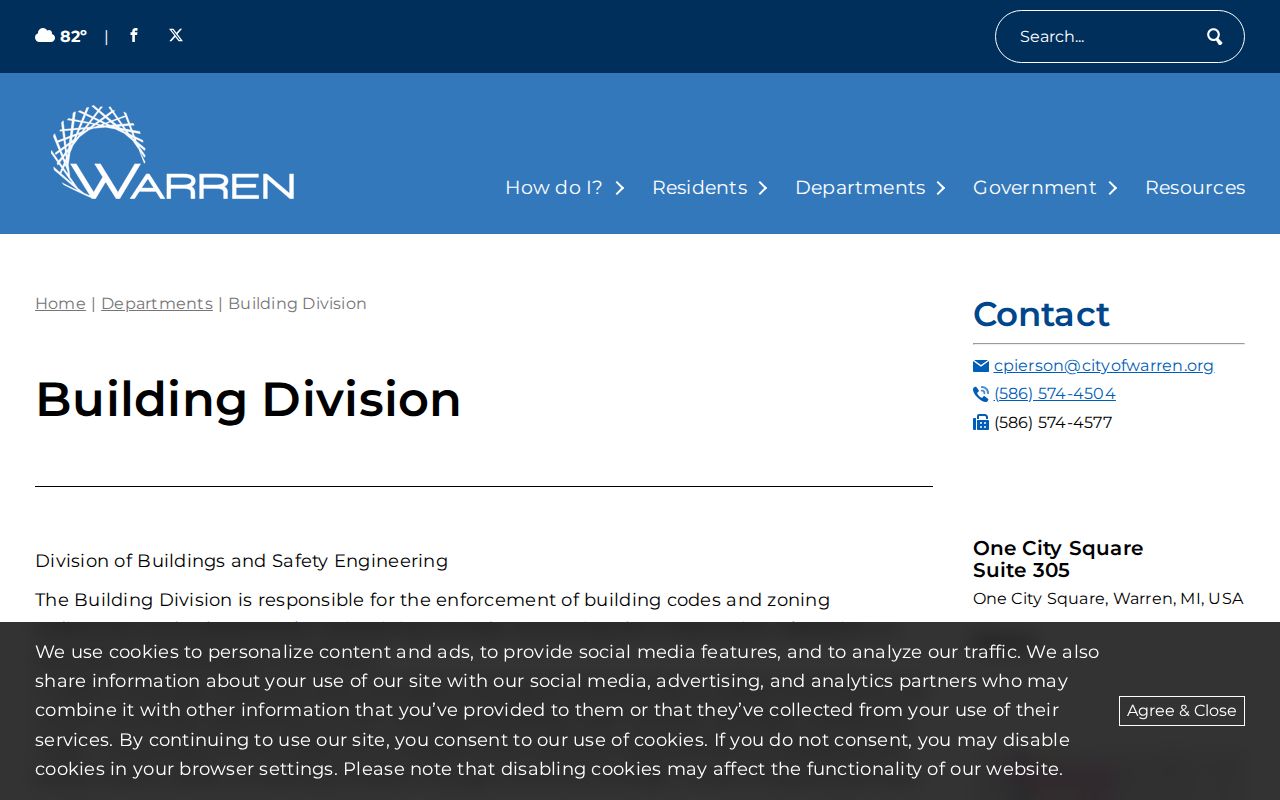Click the 82° temperature reading
The image size is (1280, 800).
tap(73, 37)
